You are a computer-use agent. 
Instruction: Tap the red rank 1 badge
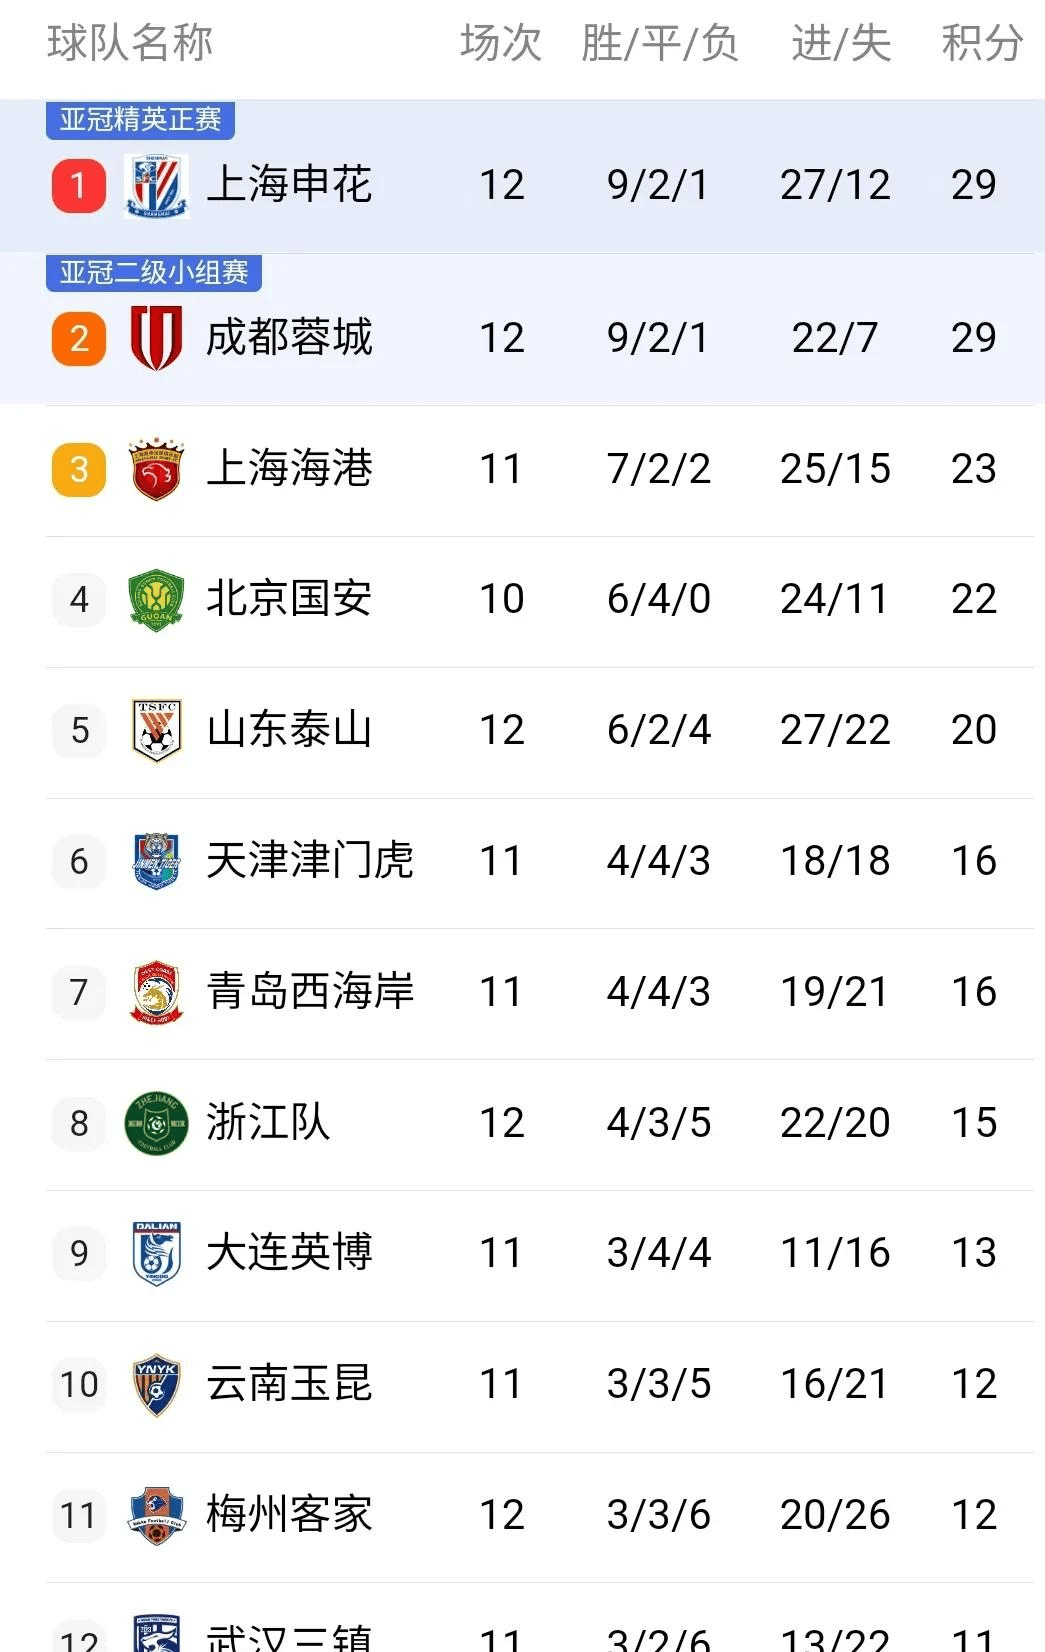point(79,186)
